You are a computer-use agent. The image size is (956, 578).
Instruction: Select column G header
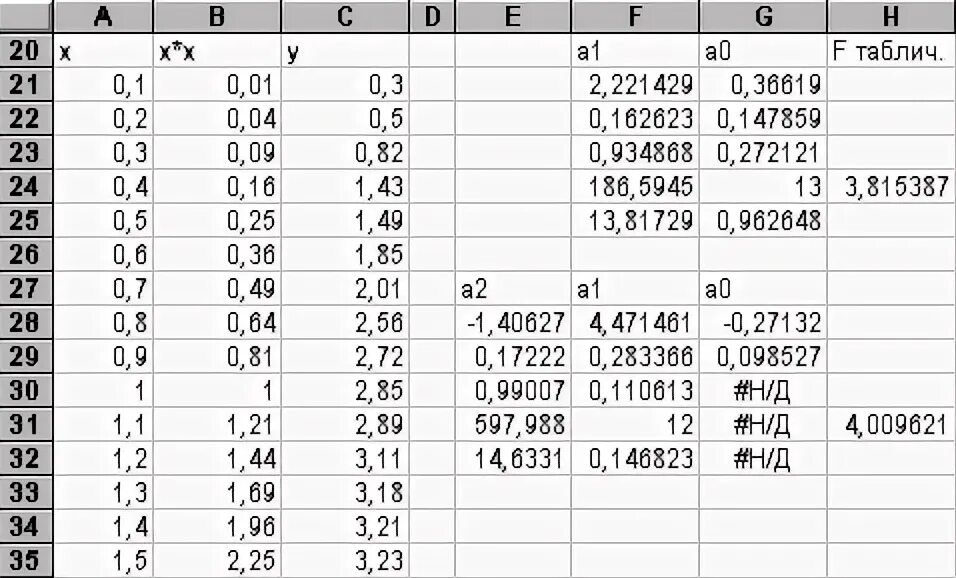click(x=763, y=16)
